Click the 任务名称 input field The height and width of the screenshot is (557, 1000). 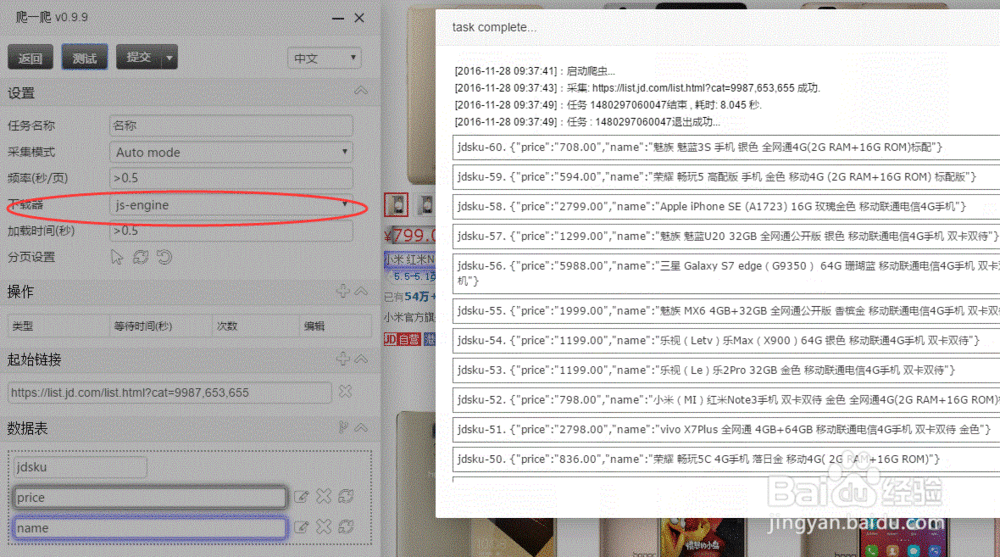(x=231, y=125)
